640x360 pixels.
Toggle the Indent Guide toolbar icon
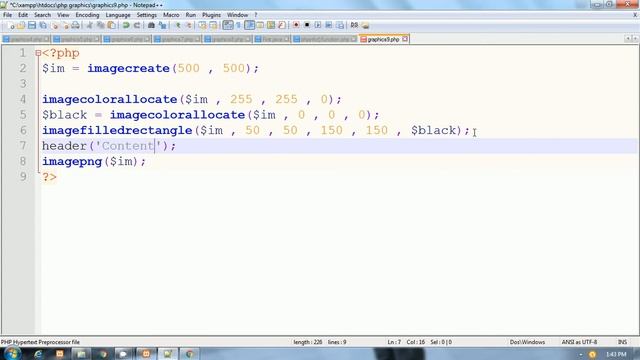click(249, 25)
